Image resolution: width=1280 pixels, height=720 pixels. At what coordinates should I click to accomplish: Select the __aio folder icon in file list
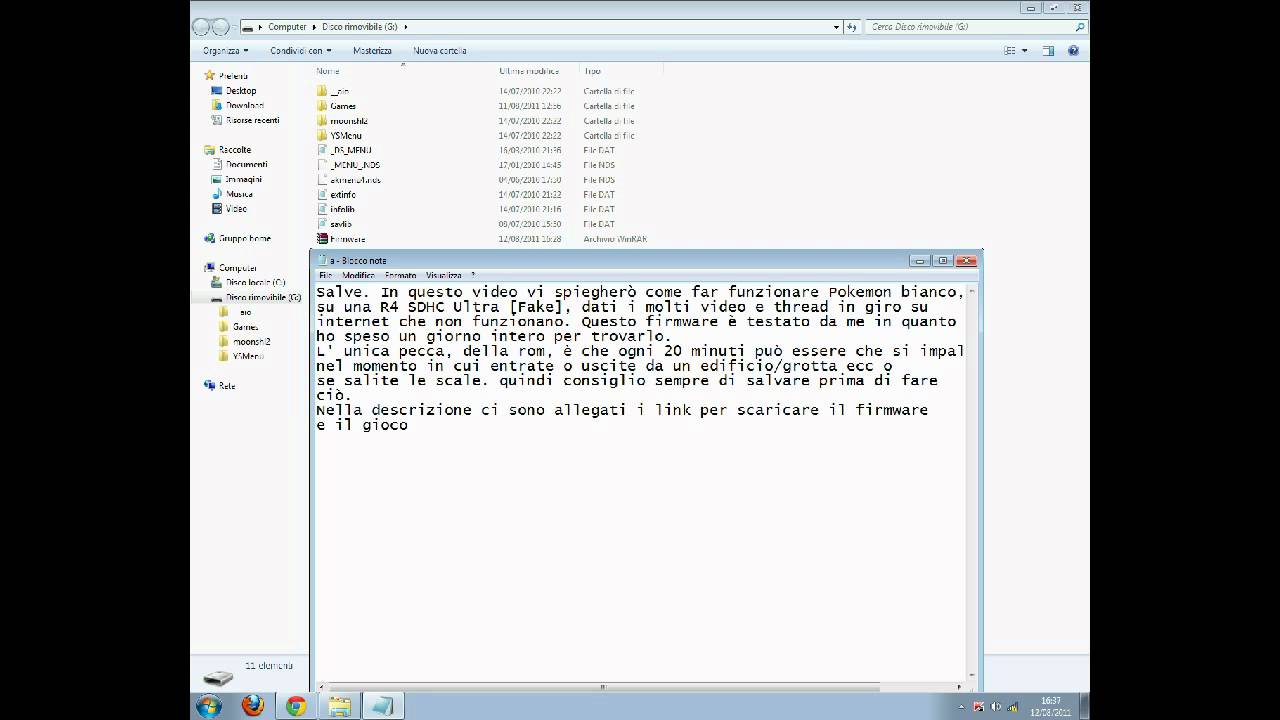(322, 91)
